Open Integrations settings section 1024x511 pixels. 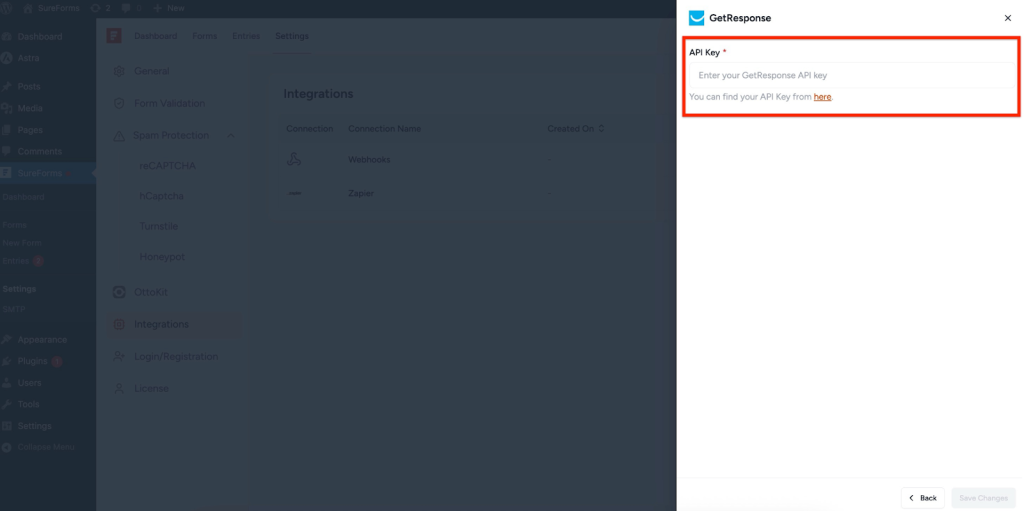tap(174, 324)
